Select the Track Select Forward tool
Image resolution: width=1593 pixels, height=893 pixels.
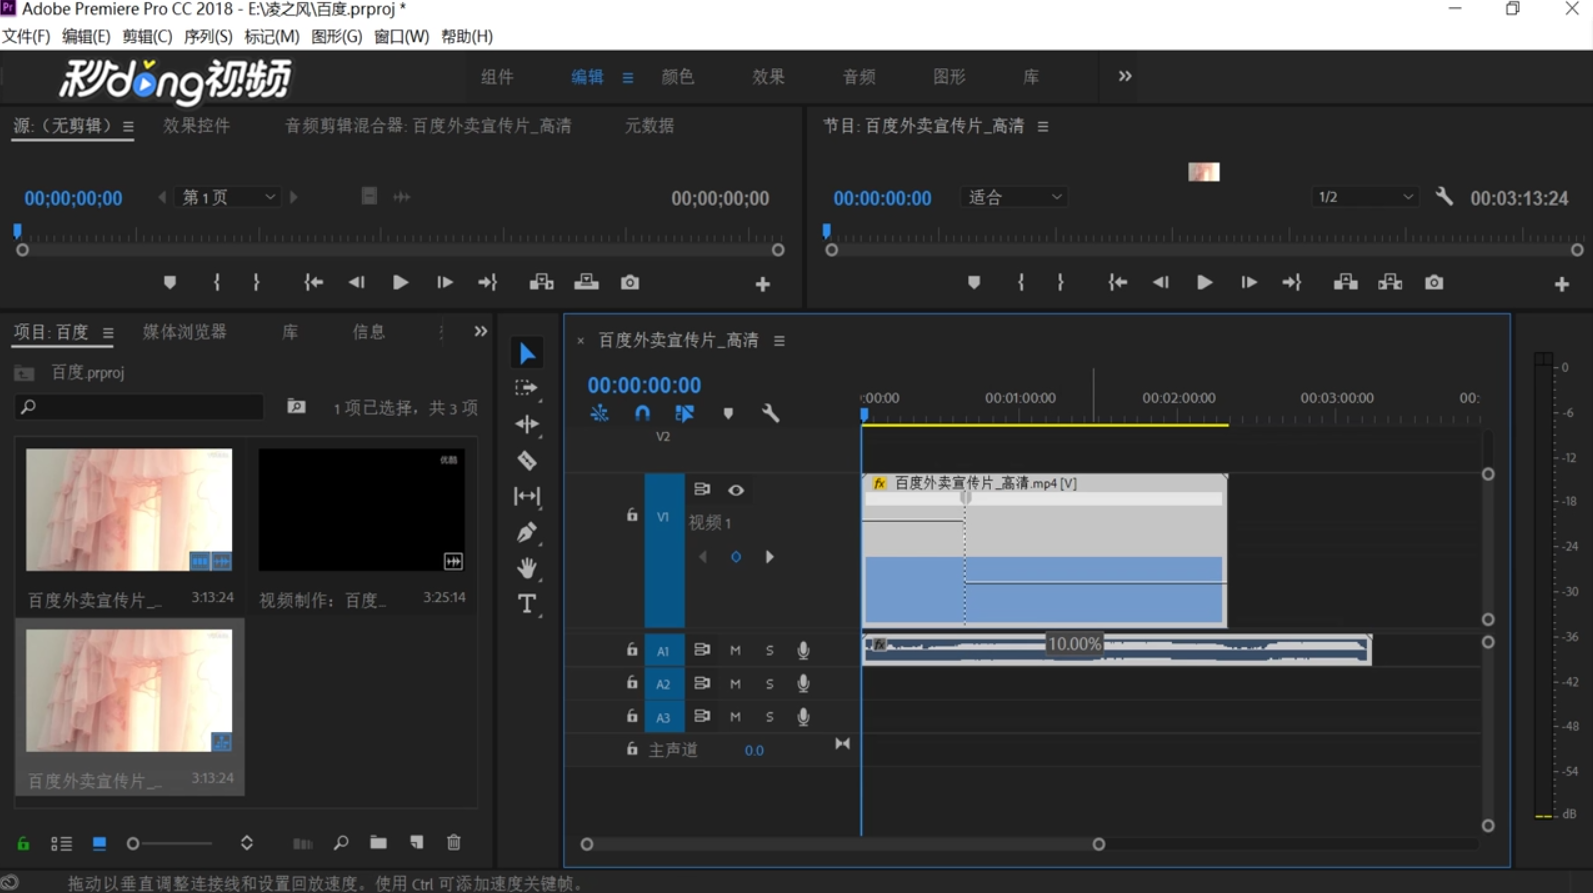tap(526, 388)
